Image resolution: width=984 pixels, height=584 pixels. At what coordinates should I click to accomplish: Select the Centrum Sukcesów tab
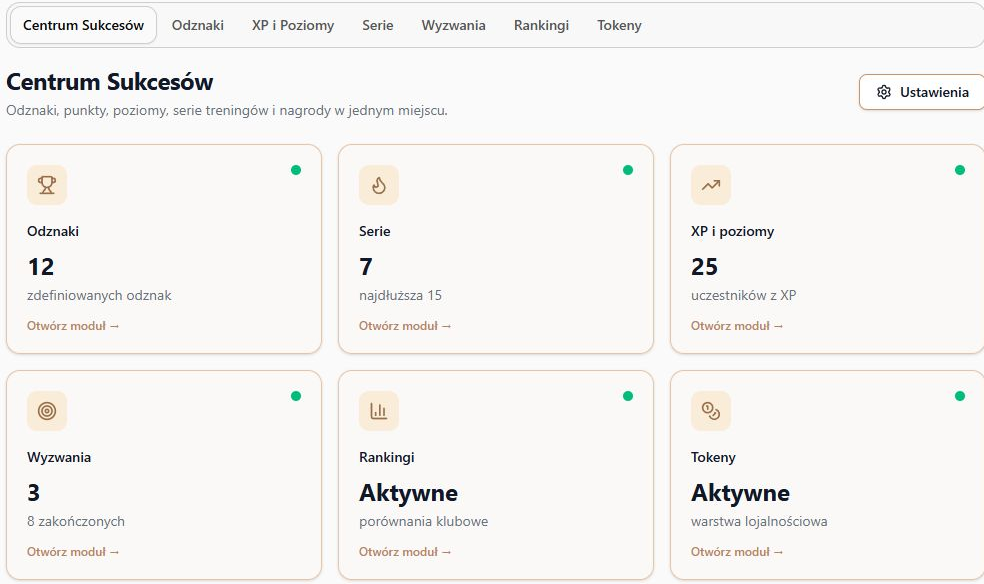click(x=83, y=25)
